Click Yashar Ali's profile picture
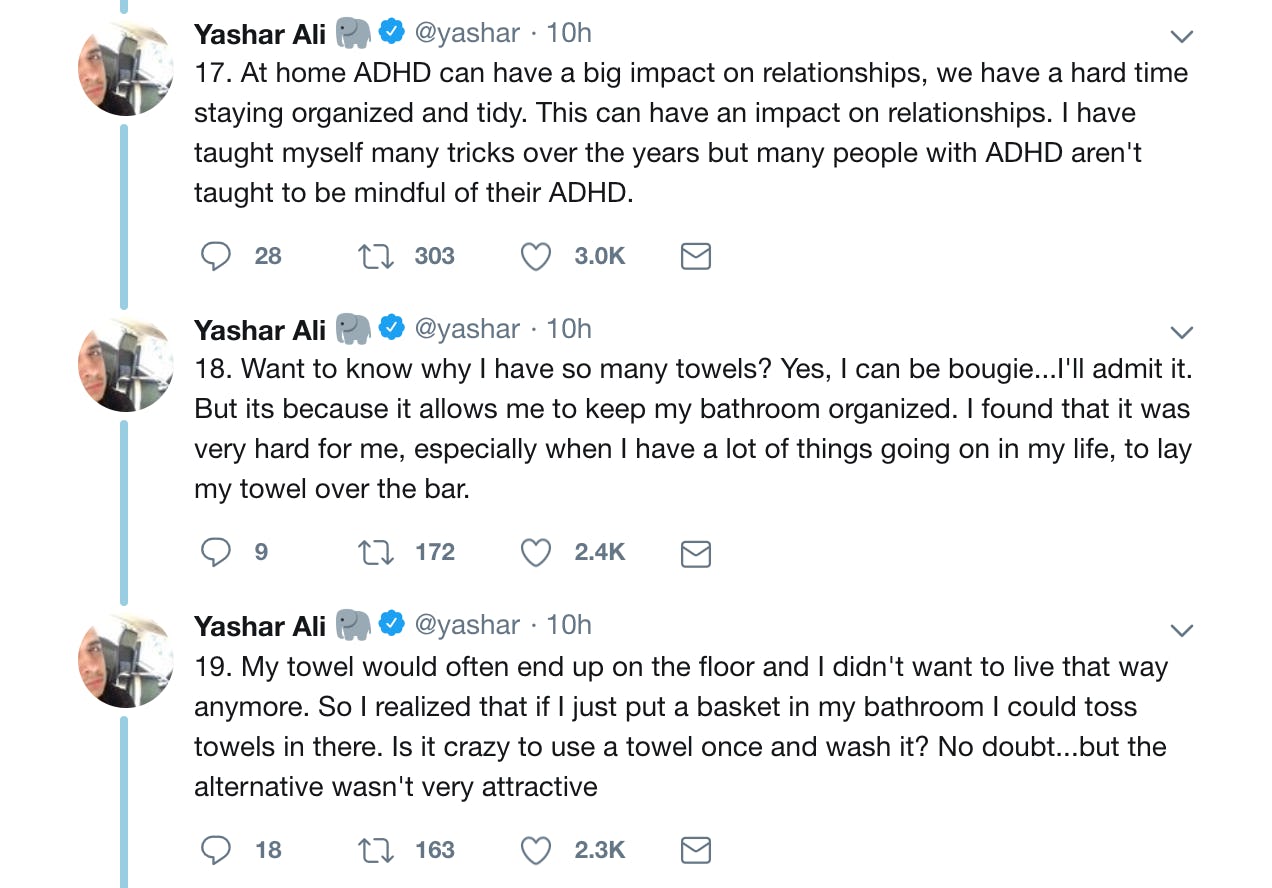This screenshot has height=888, width=1272. [125, 68]
